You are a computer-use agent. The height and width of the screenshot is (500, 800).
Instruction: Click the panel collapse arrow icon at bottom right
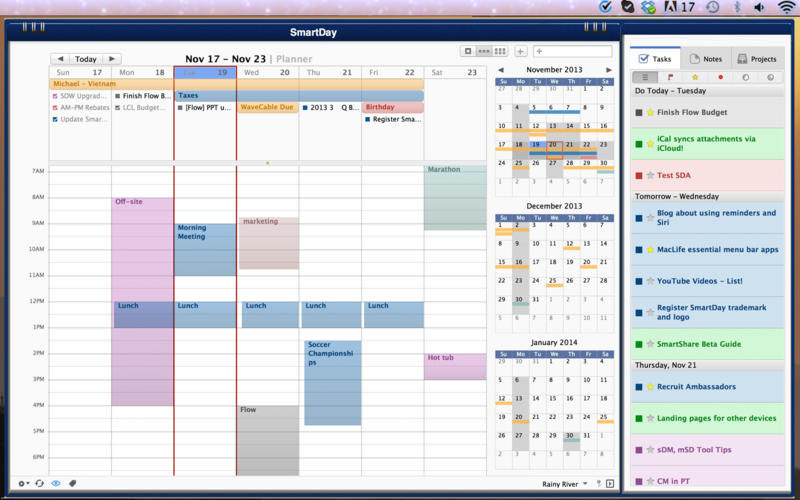610,484
